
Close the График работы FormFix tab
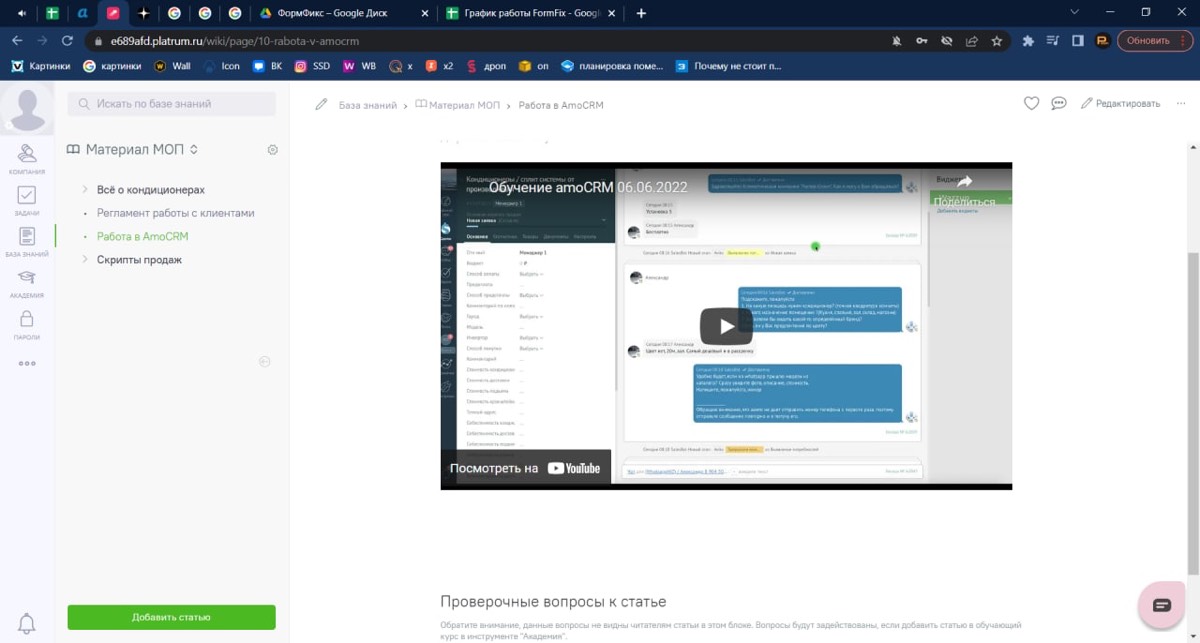(x=611, y=13)
